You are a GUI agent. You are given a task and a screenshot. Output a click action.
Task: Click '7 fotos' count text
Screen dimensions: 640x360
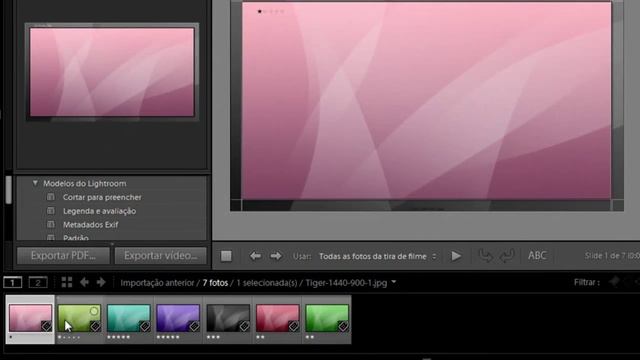[215, 283]
